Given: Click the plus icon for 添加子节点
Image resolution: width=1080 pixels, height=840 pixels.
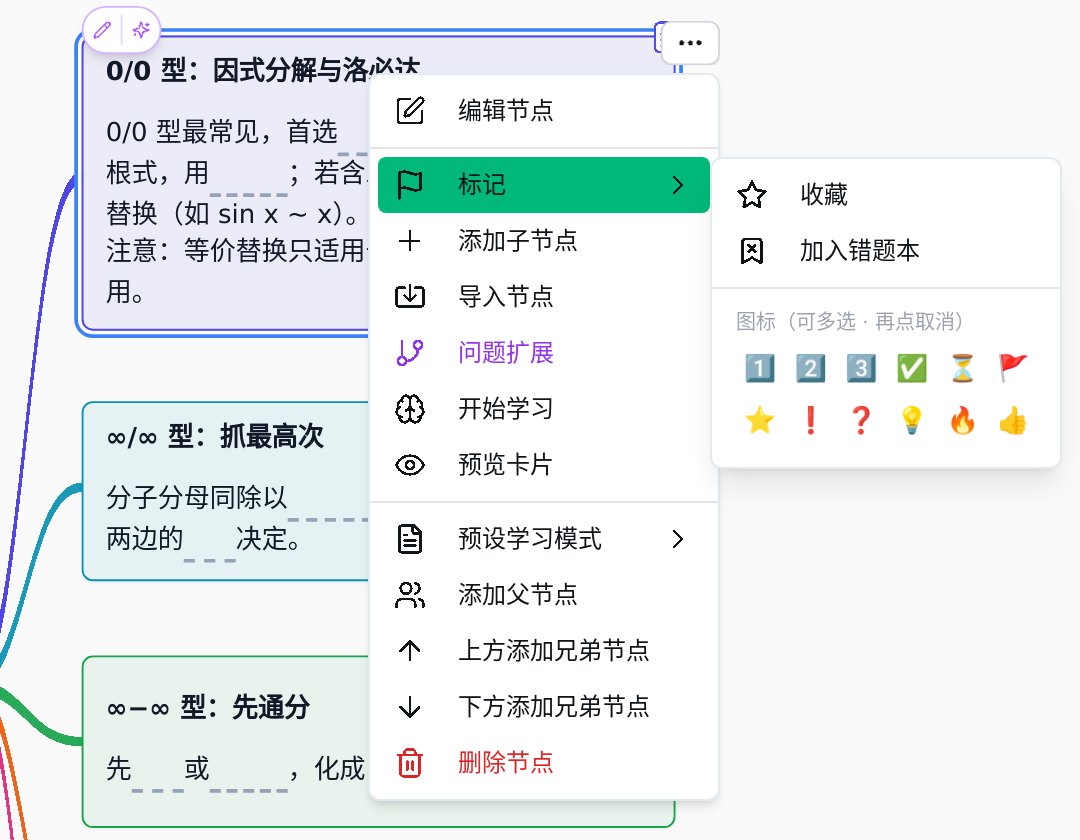Looking at the screenshot, I should tap(410, 241).
